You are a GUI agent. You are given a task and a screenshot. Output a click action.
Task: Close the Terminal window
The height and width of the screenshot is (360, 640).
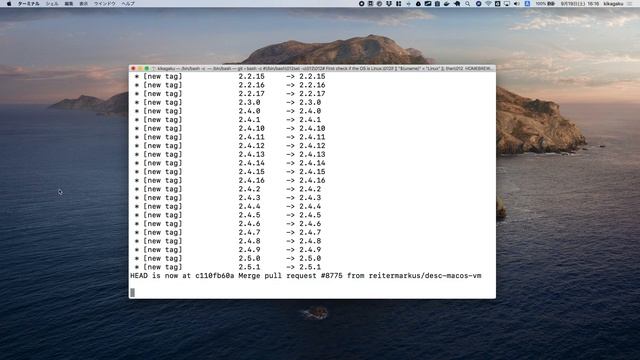[x=133, y=69]
